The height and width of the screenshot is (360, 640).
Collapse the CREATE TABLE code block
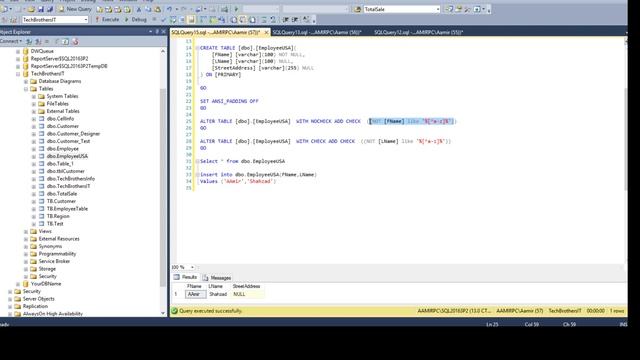pos(197,48)
